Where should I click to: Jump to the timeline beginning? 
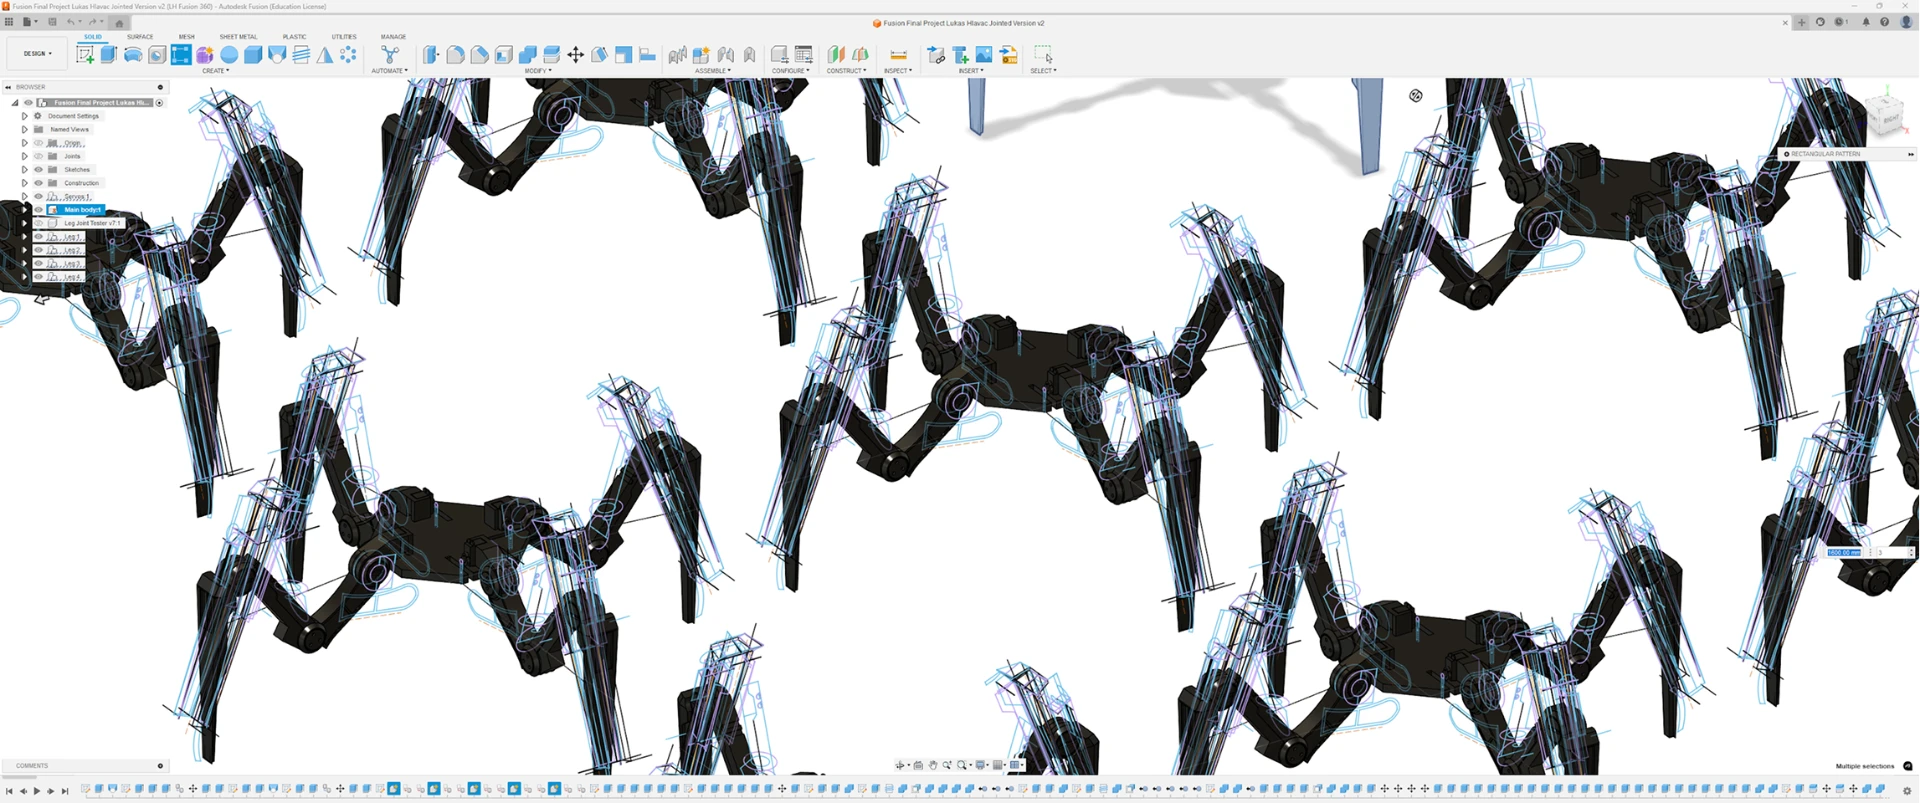click(x=9, y=791)
